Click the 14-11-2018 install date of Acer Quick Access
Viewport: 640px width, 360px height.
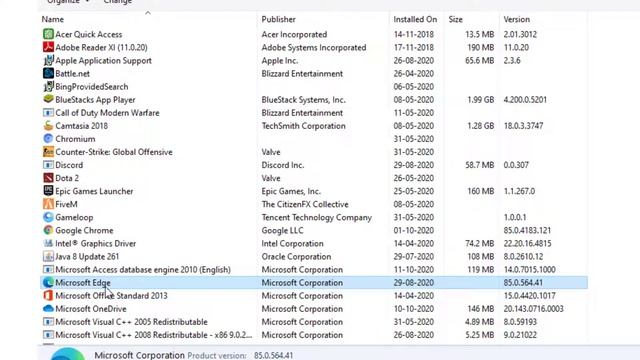(x=413, y=34)
